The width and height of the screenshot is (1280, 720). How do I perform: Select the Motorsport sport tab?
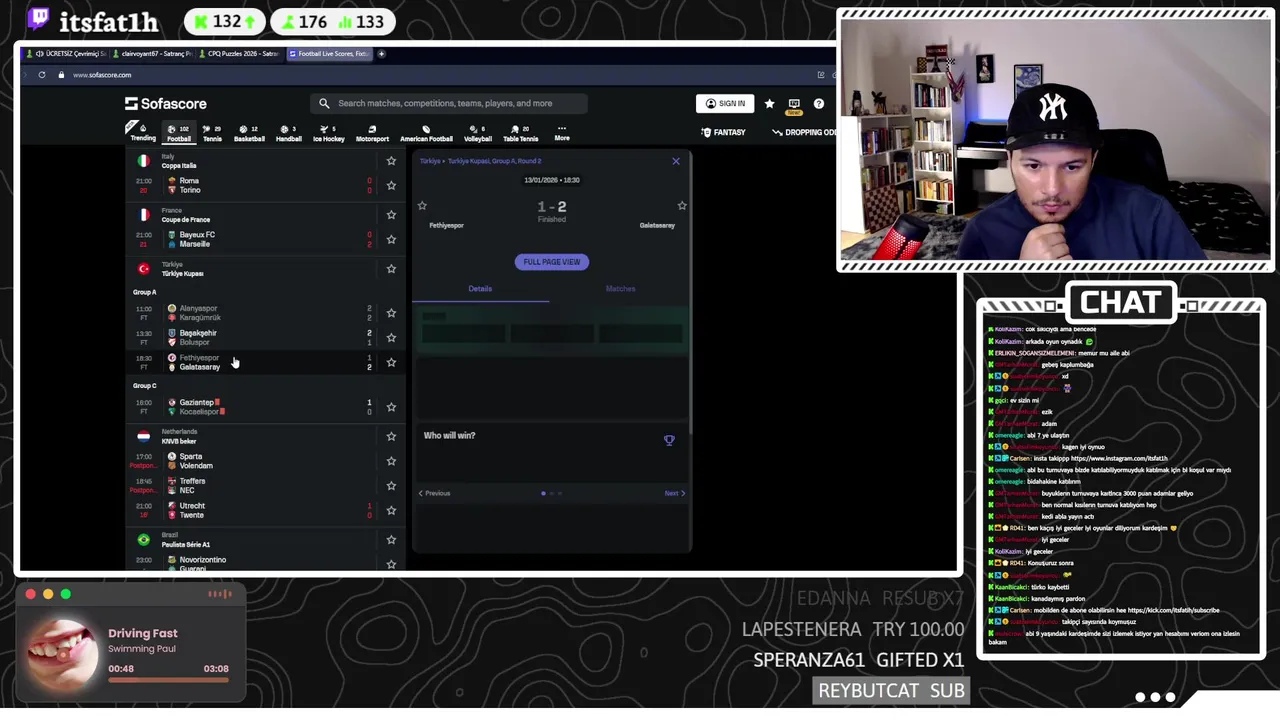point(372,133)
